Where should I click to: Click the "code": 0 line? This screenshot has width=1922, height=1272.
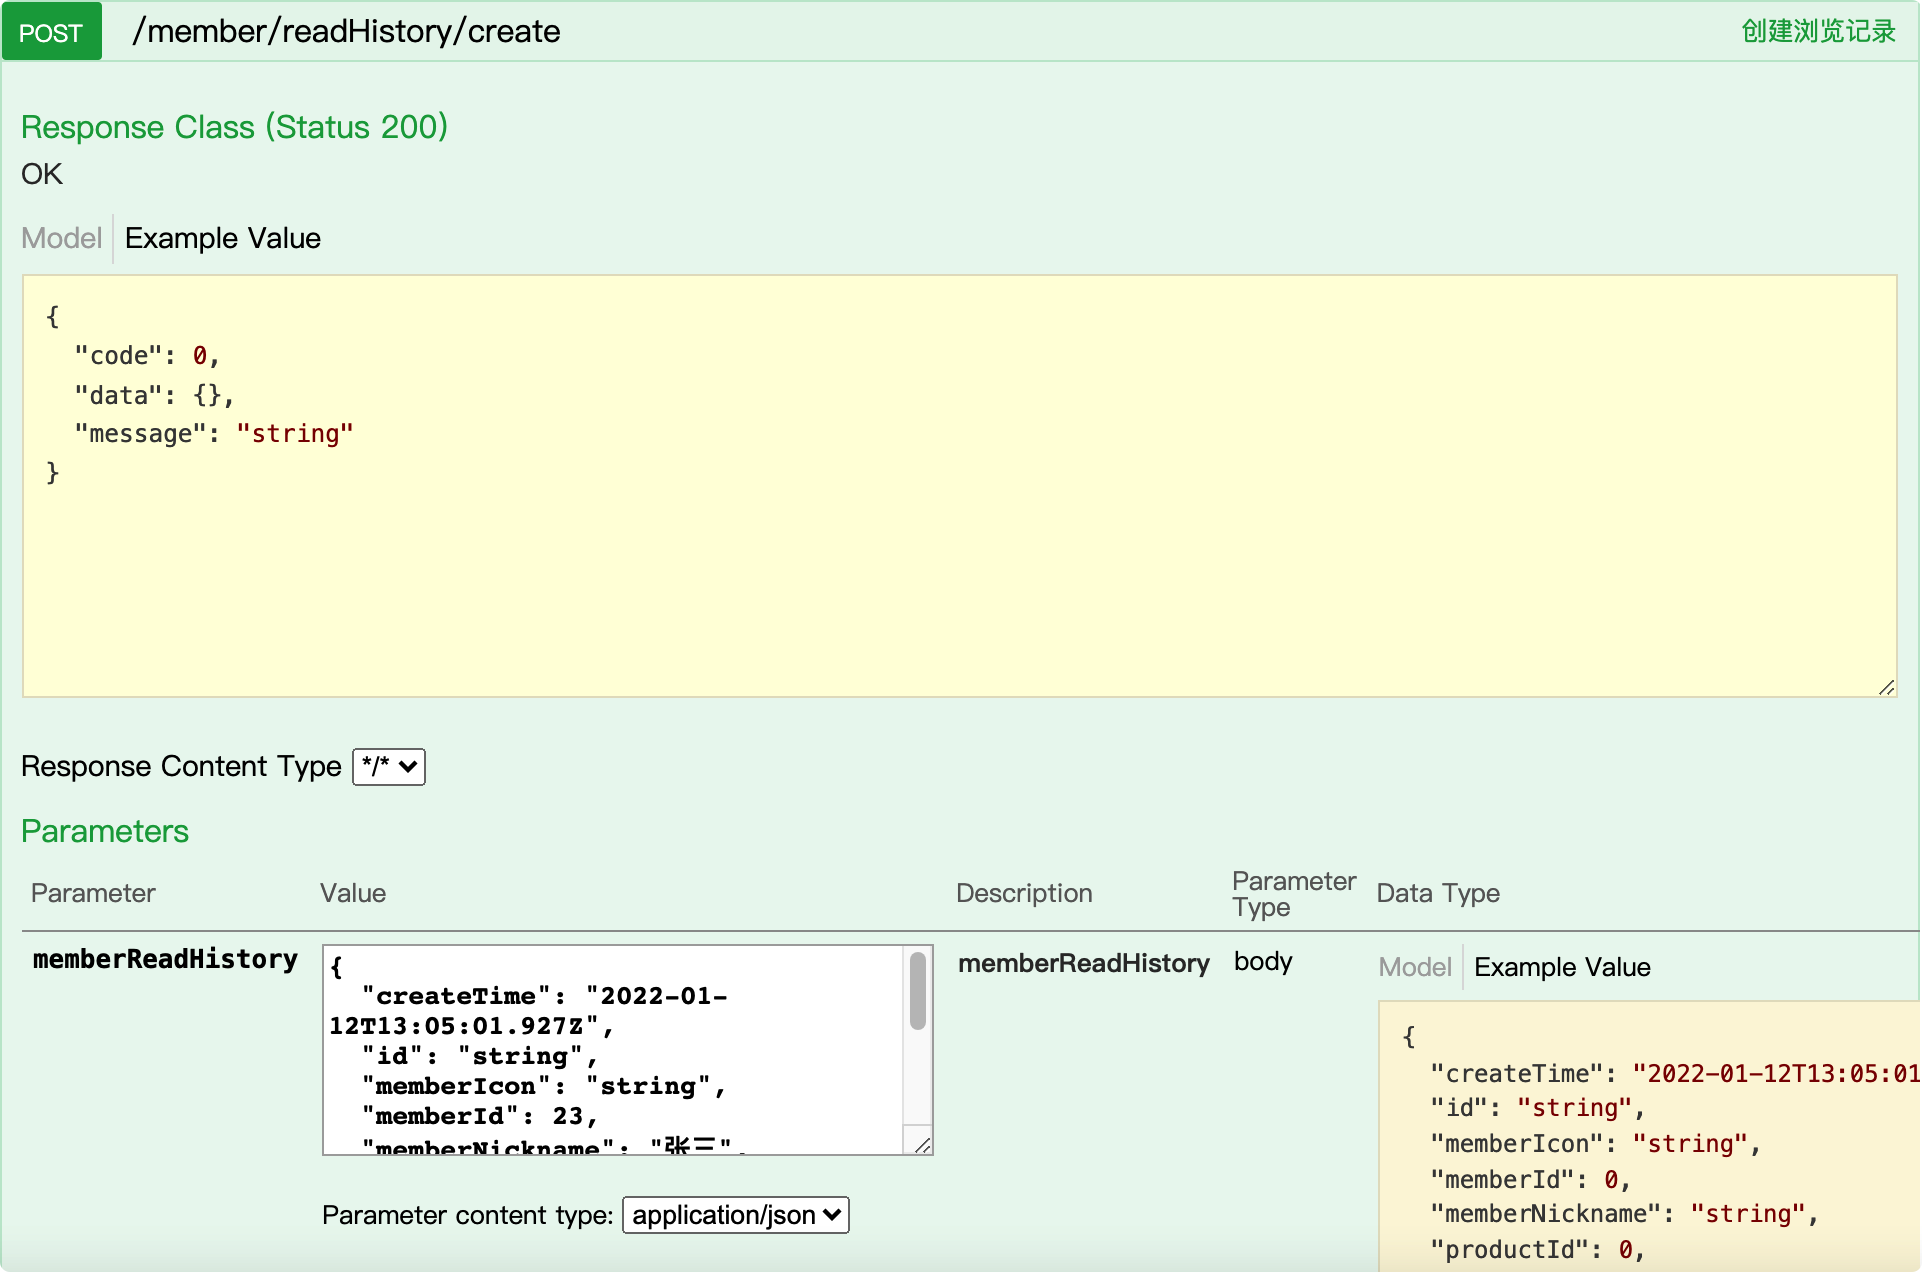pos(147,356)
